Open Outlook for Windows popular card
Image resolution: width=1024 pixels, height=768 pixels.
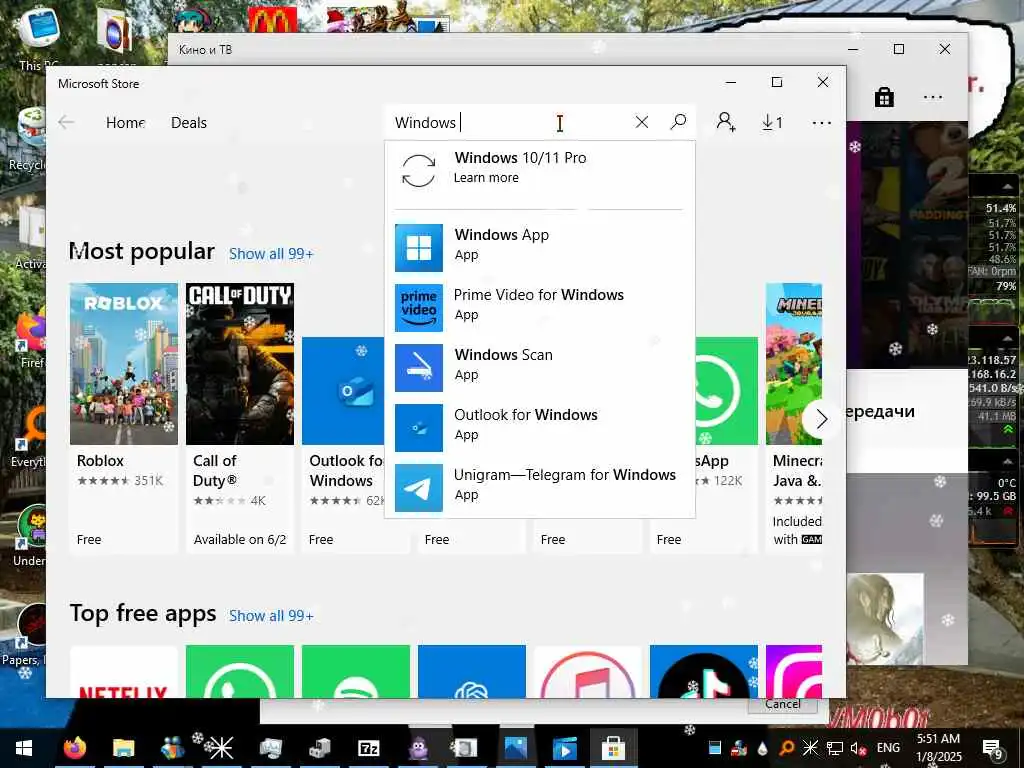pyautogui.click(x=343, y=445)
